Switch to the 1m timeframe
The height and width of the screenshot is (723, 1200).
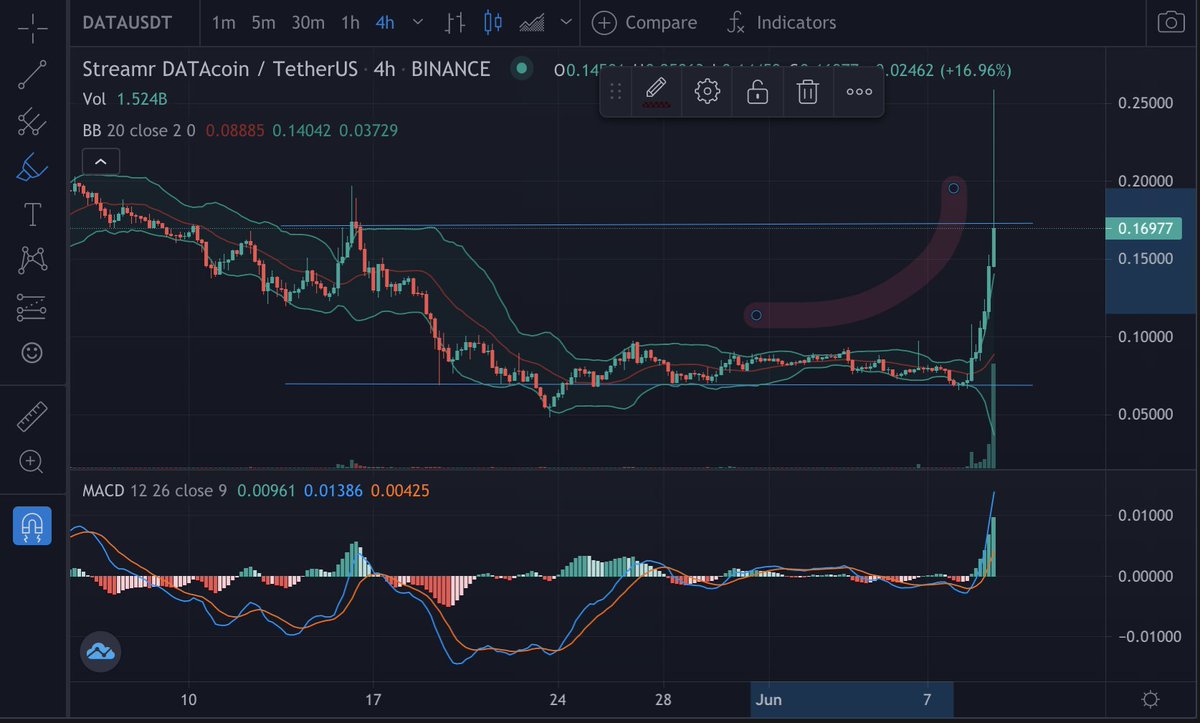(224, 22)
